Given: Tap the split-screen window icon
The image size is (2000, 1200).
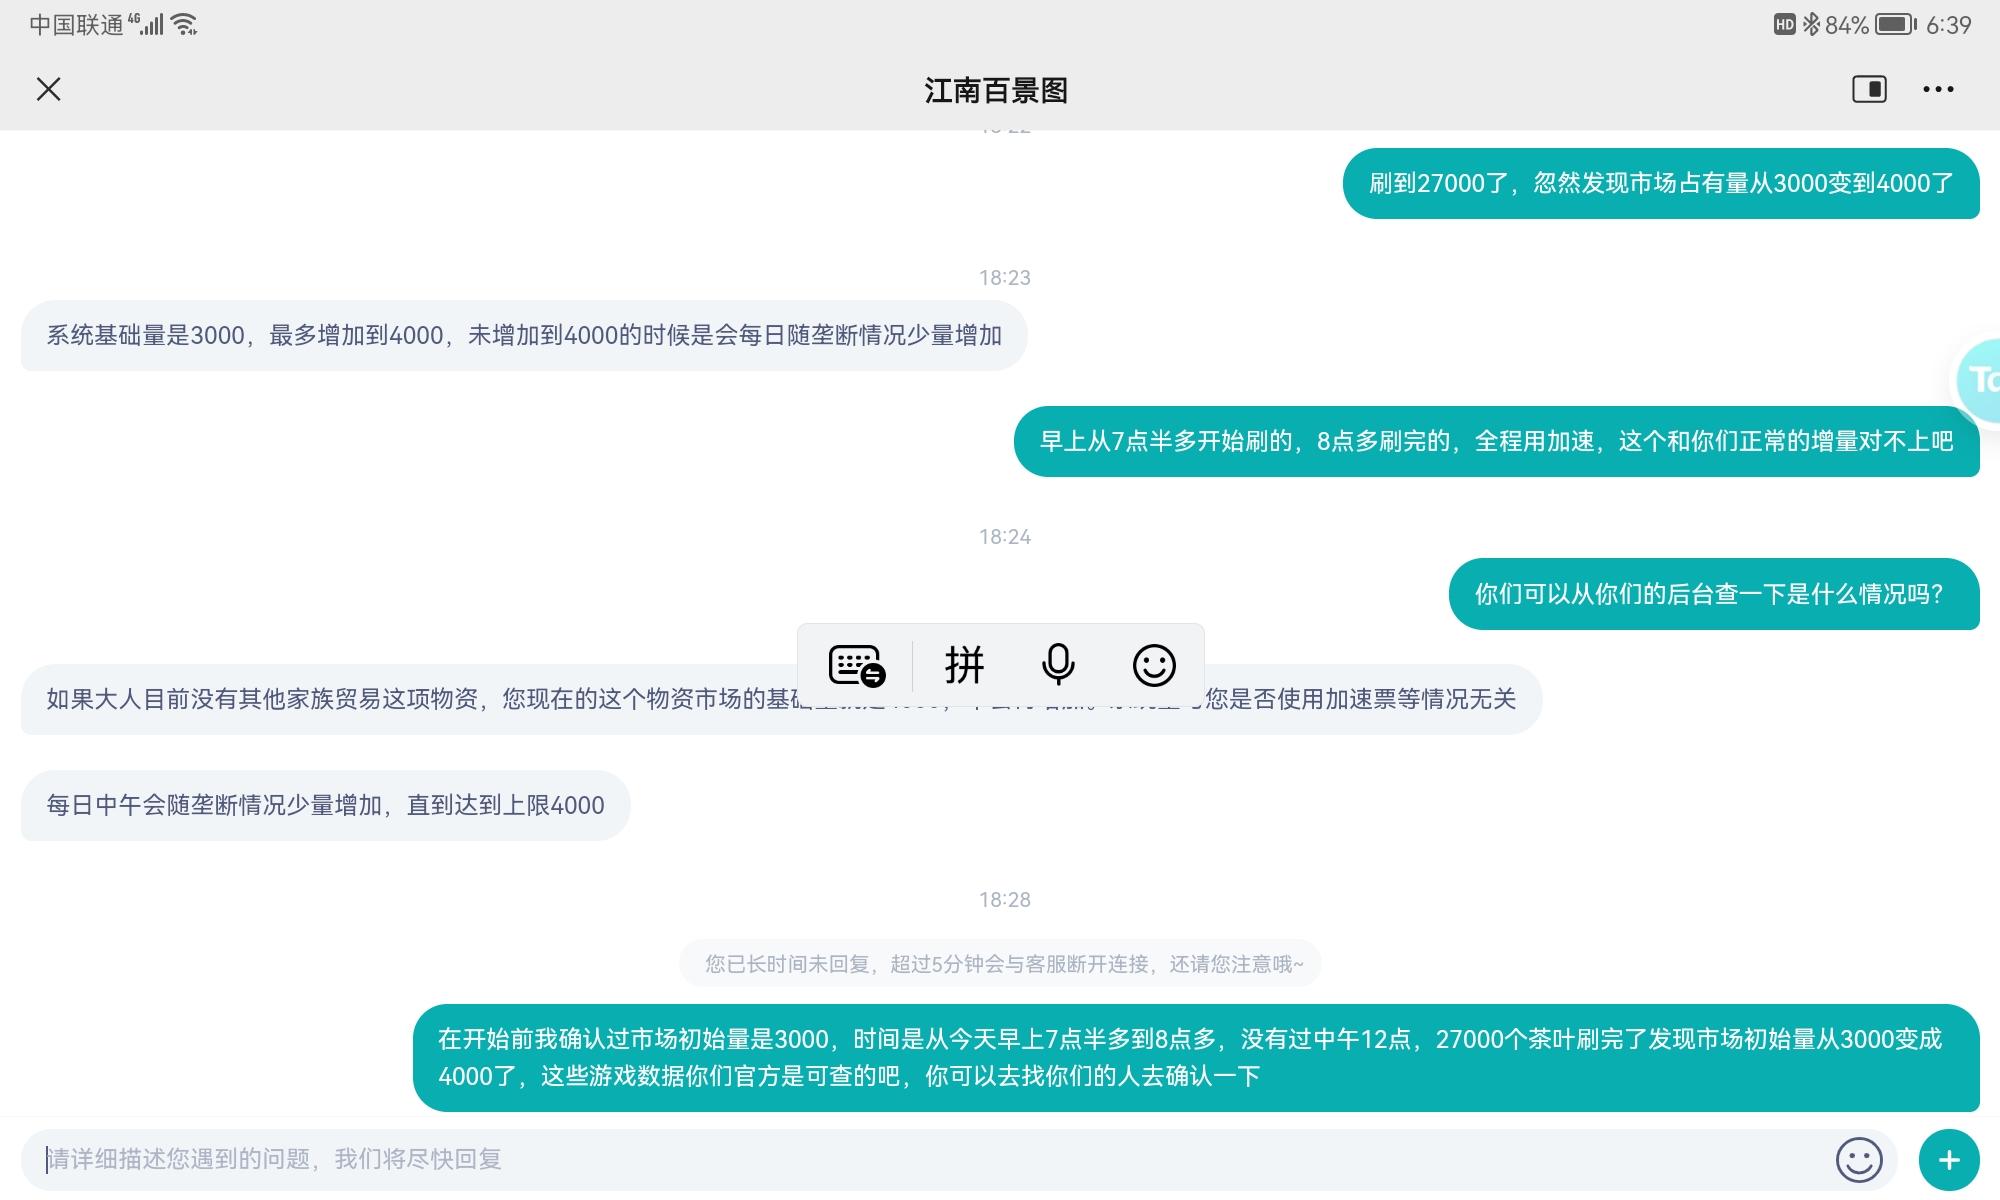Looking at the screenshot, I should tap(1868, 90).
